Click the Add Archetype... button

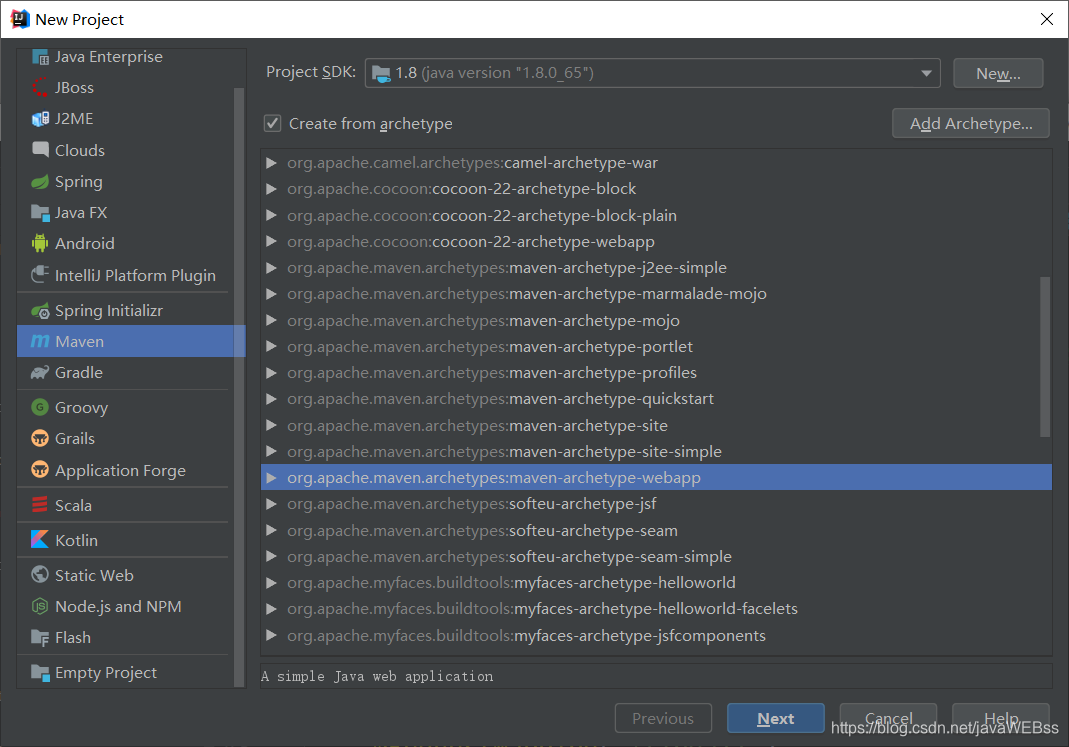(971, 123)
